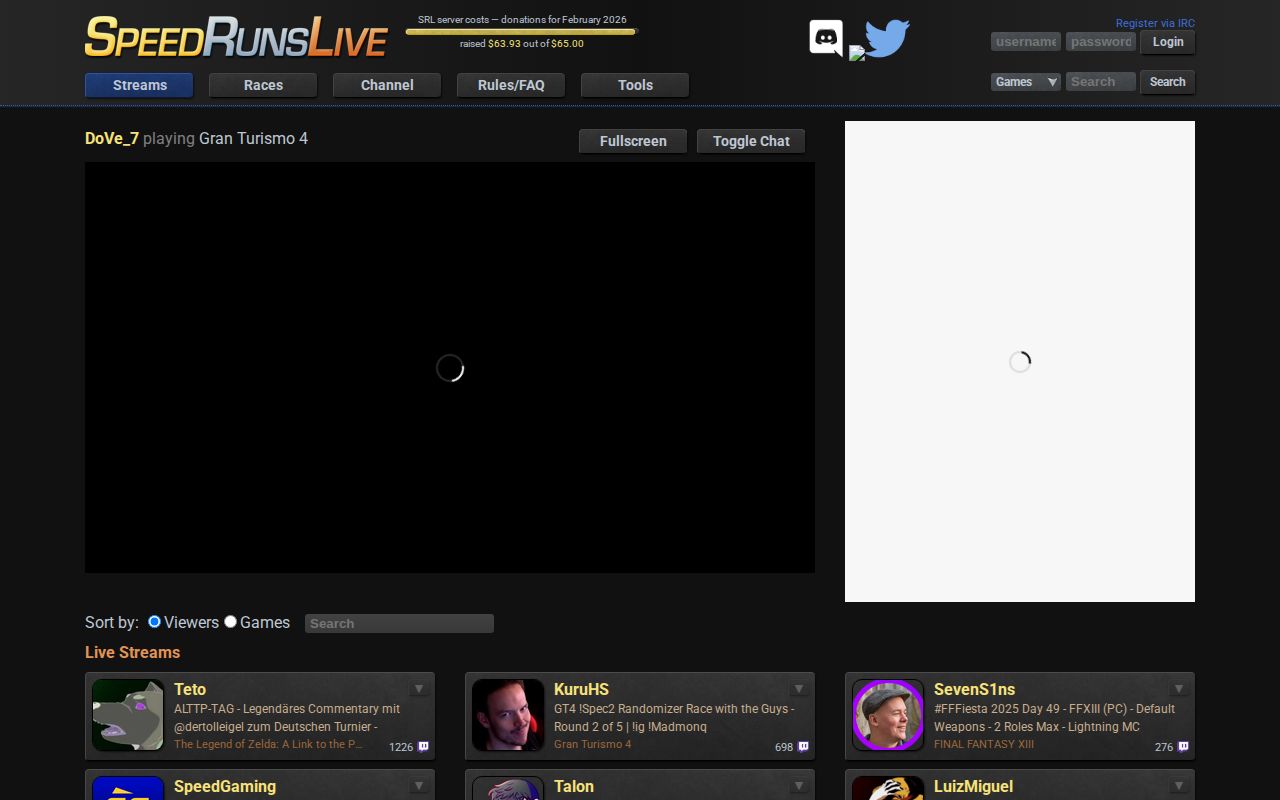
Task: Click the SpeedRunsLive logo
Action: [236, 37]
